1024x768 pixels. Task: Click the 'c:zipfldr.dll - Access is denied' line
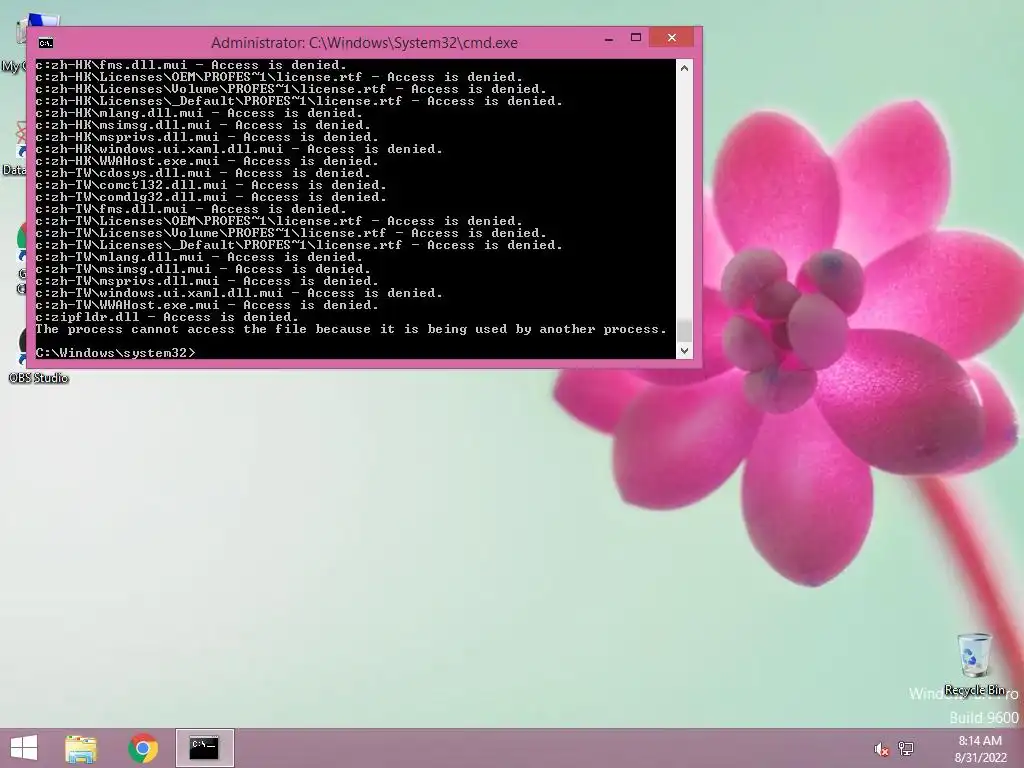(167, 317)
